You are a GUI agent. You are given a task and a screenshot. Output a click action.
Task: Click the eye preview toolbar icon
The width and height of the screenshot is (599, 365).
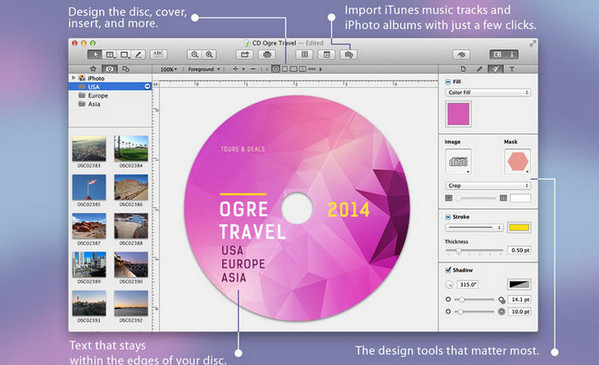pos(461,55)
